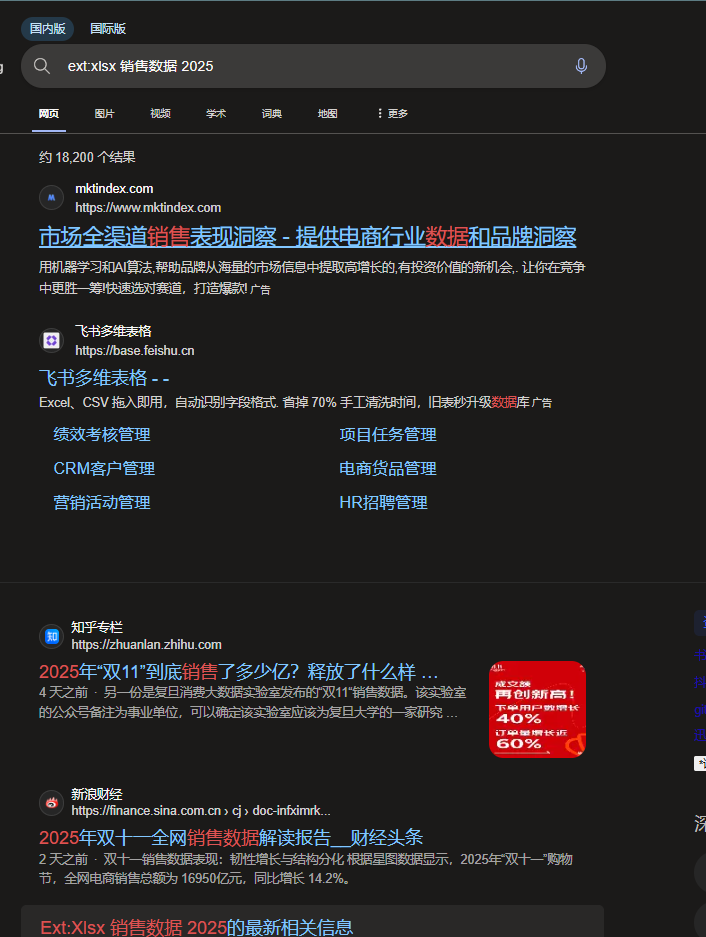Click the 新浪财经 site name
The height and width of the screenshot is (937, 706).
pyautogui.click(x=97, y=794)
